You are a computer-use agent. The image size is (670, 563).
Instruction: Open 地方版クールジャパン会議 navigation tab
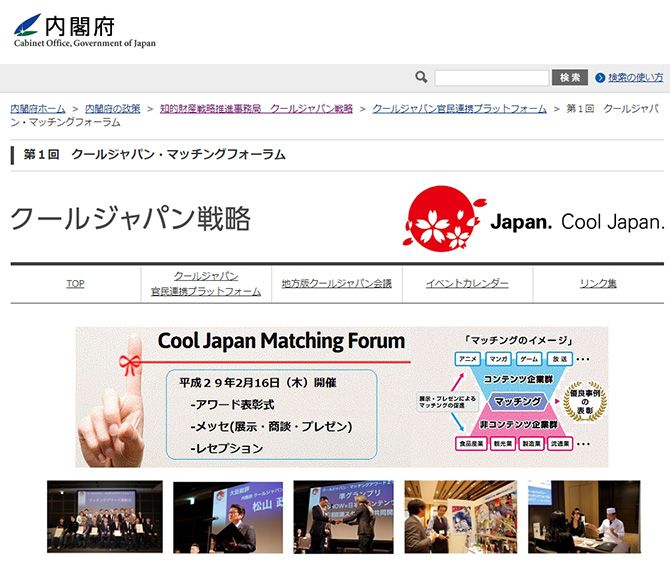337,284
